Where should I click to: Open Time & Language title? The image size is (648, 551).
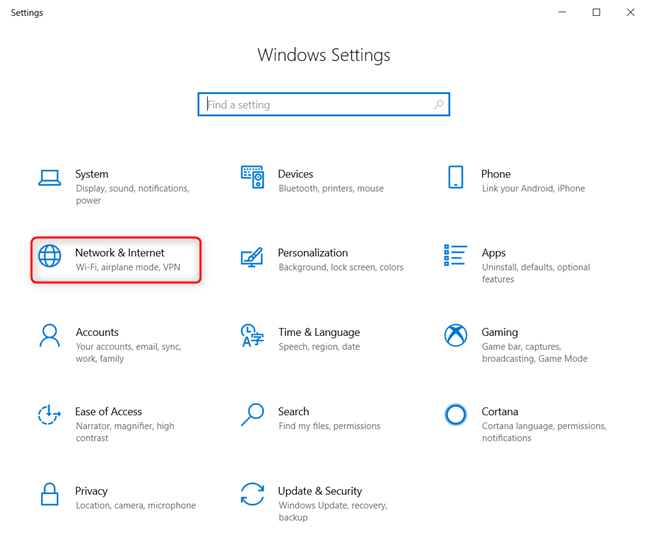click(319, 332)
